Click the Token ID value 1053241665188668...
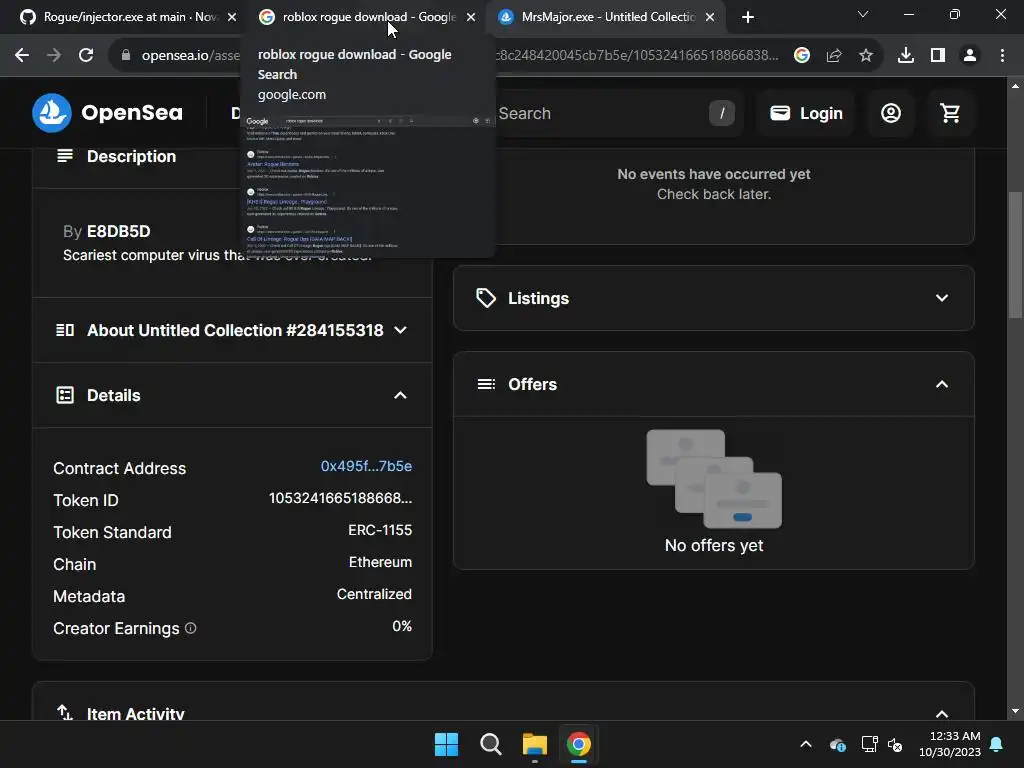The image size is (1024, 768). tap(340, 498)
